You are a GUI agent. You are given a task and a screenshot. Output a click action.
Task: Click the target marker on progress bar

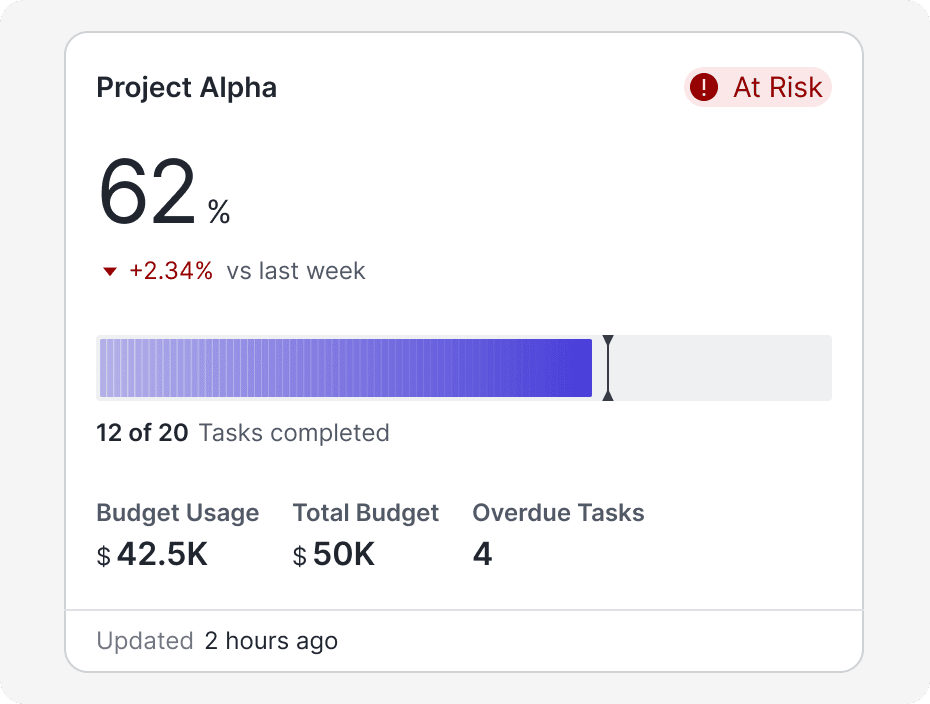pyautogui.click(x=608, y=368)
